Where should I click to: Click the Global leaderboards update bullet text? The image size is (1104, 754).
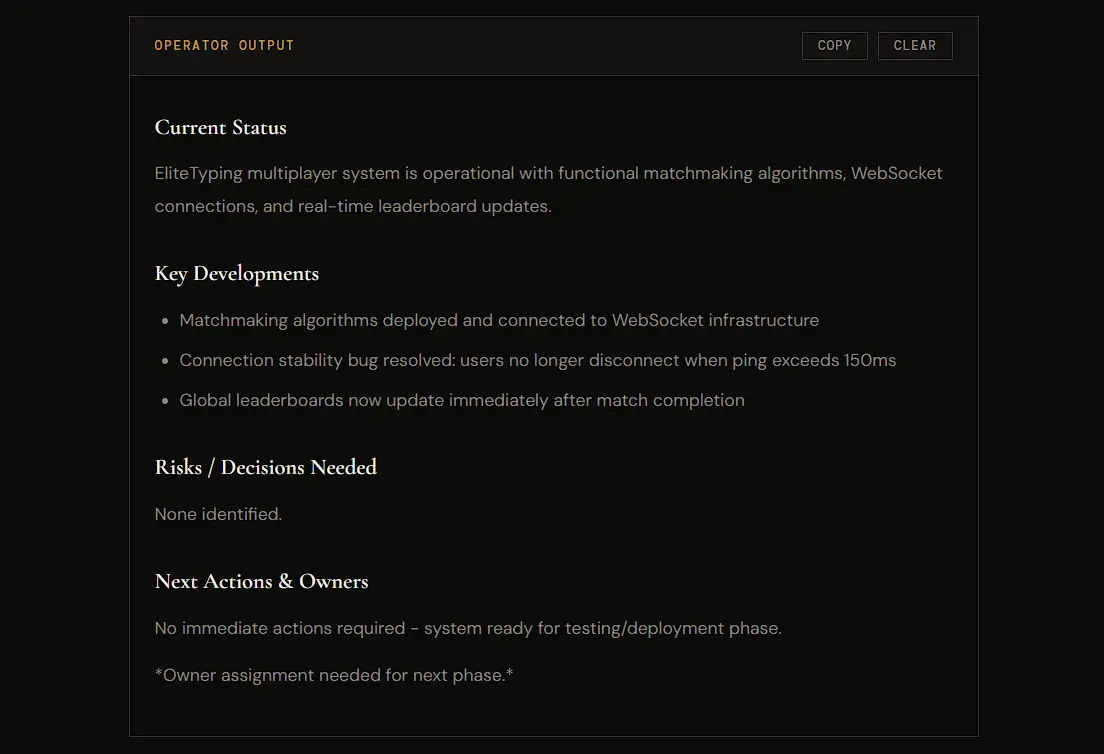461,401
